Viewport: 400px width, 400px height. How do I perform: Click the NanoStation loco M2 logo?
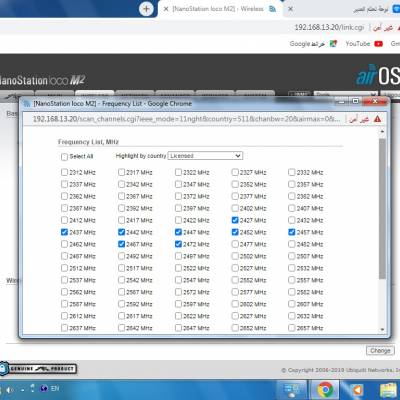[43, 80]
